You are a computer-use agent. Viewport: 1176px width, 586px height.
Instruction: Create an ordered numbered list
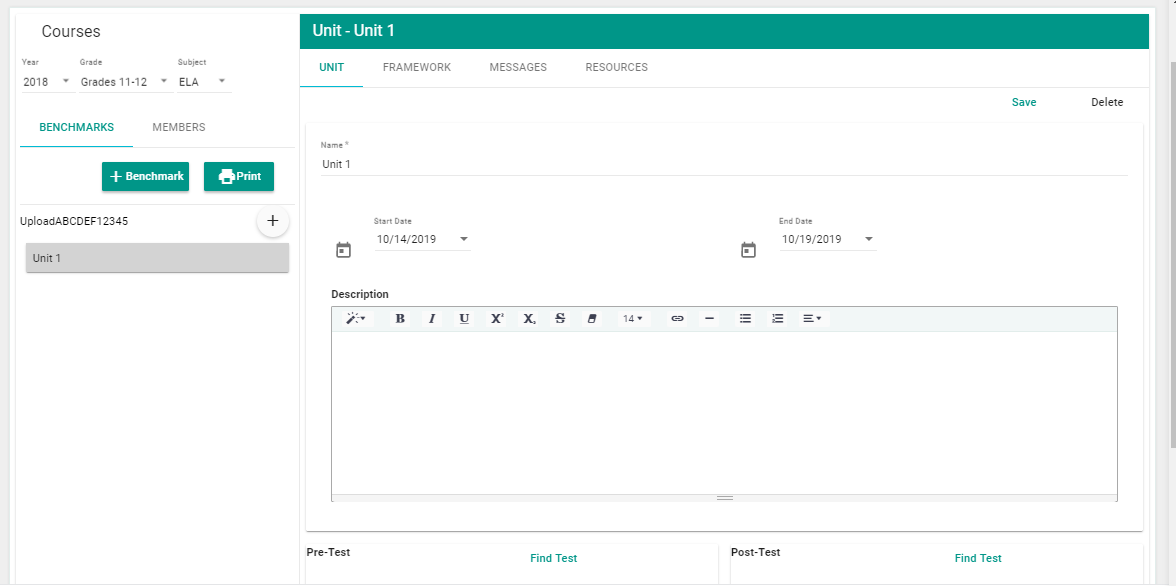[x=778, y=319]
